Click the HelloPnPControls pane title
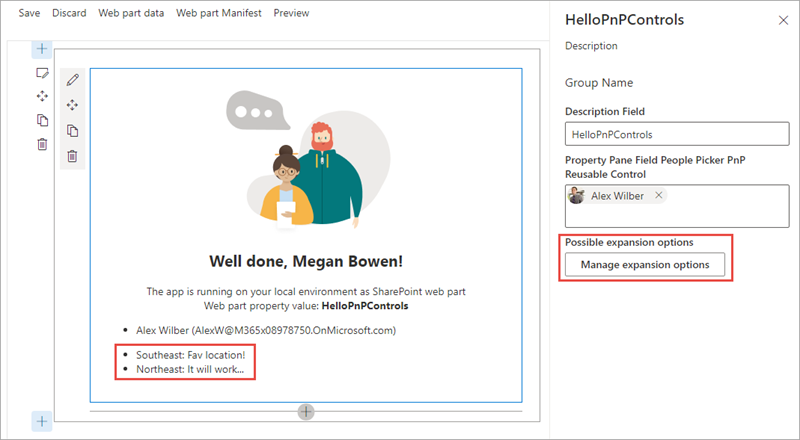 click(624, 20)
